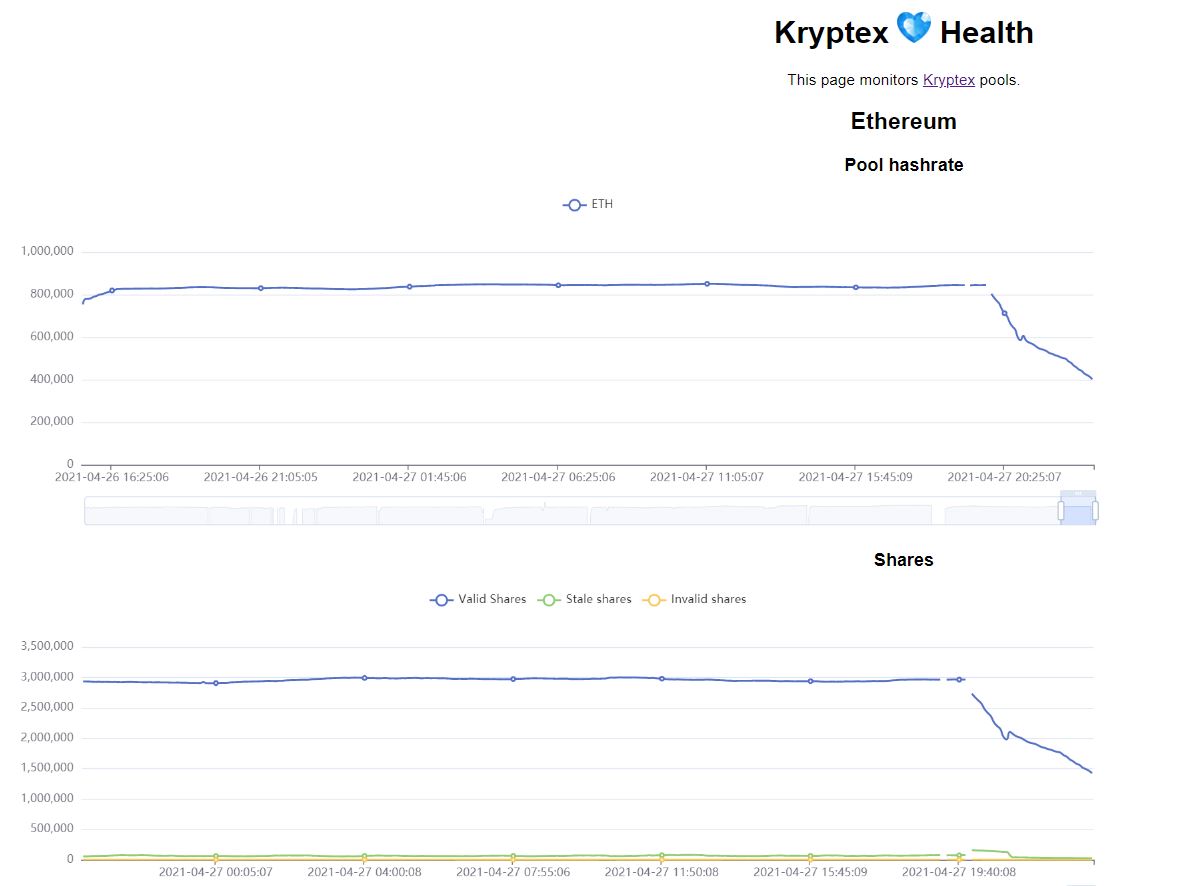Click the Pool hashrate chart title

pos(904,165)
